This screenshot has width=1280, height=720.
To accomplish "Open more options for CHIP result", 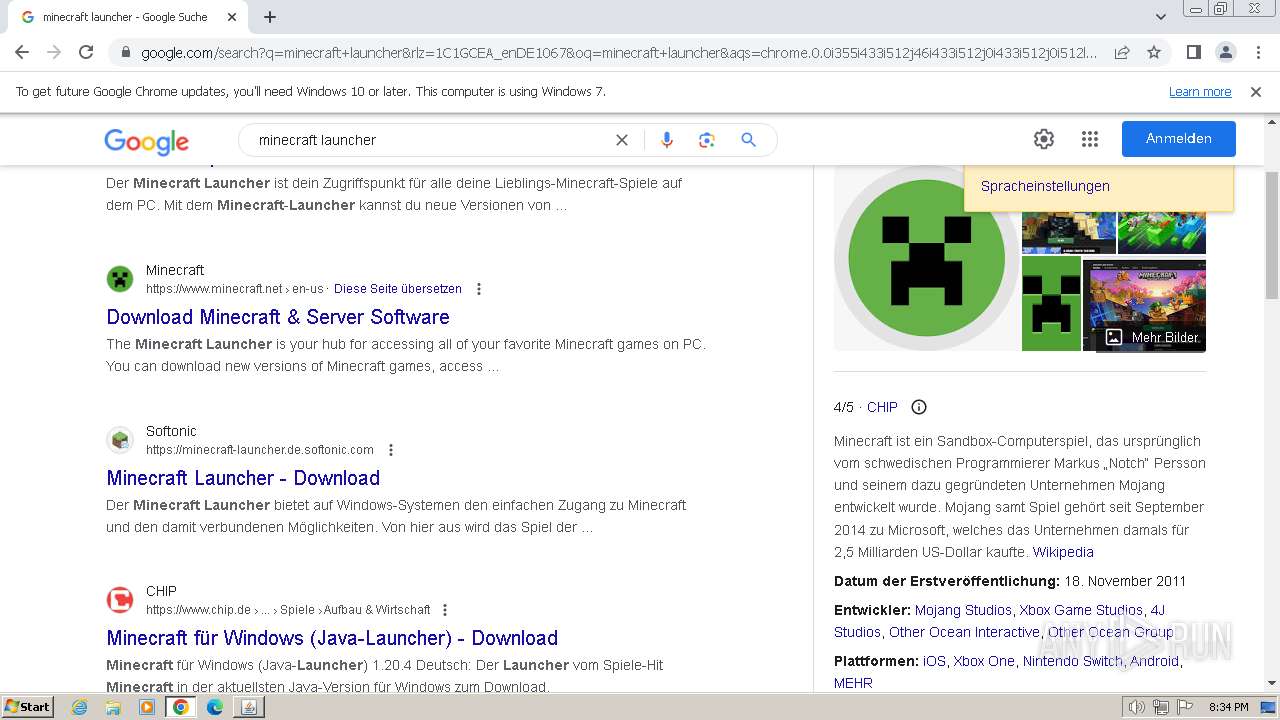I will pyautogui.click(x=445, y=610).
